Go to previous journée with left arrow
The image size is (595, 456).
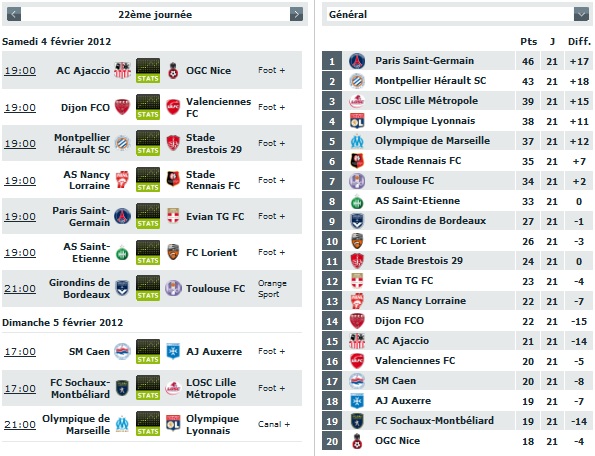[14, 14]
